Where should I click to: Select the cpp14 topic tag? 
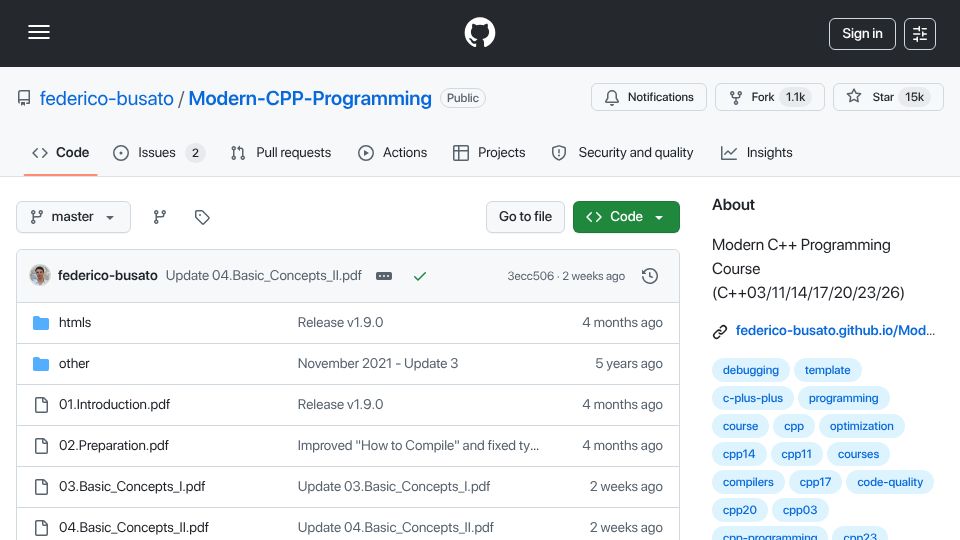[739, 454]
